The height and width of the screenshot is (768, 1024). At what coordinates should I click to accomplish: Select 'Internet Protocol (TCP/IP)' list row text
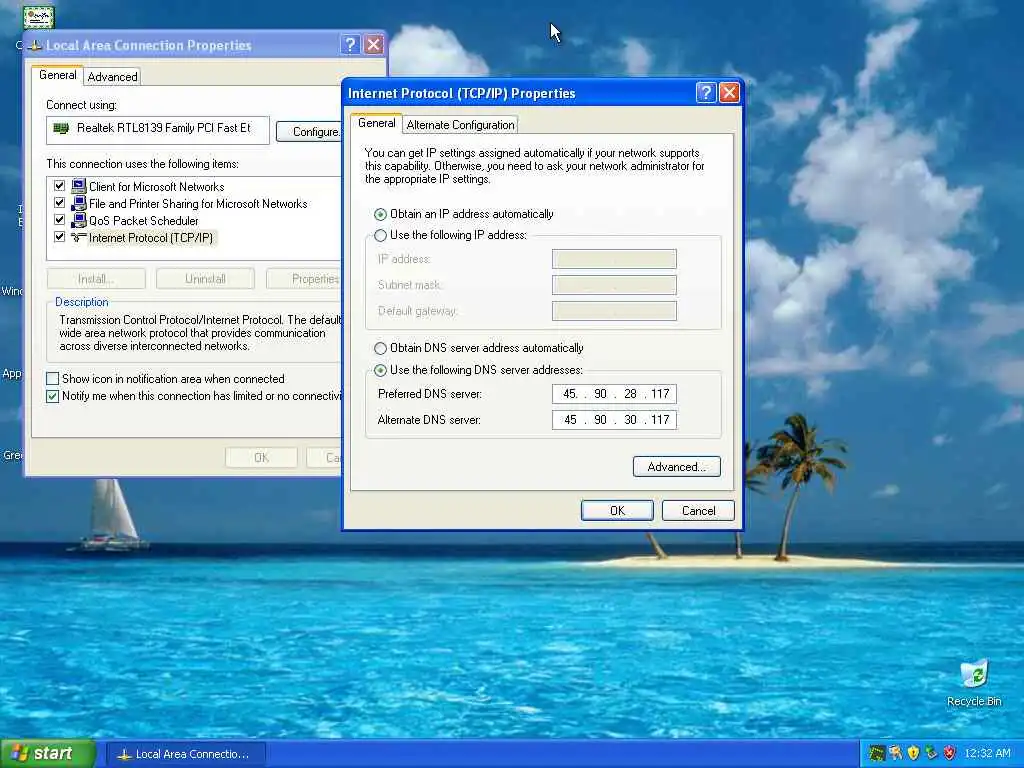151,238
